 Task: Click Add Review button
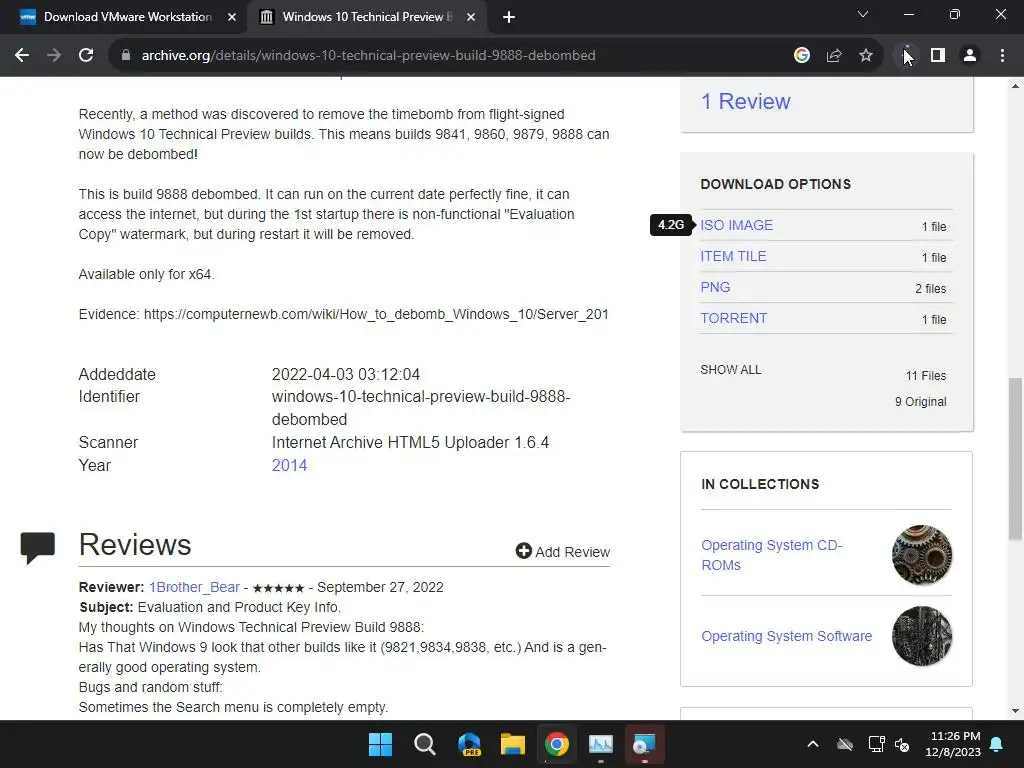click(563, 552)
